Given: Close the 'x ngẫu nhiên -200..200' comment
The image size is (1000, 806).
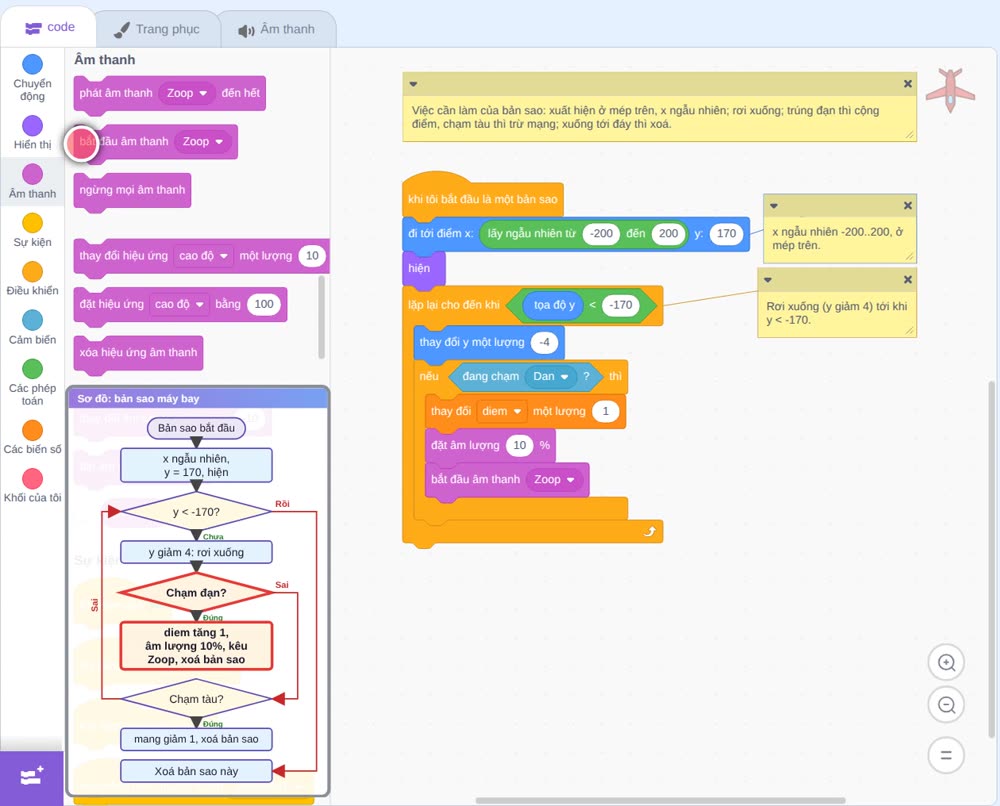Looking at the screenshot, I should 908,205.
